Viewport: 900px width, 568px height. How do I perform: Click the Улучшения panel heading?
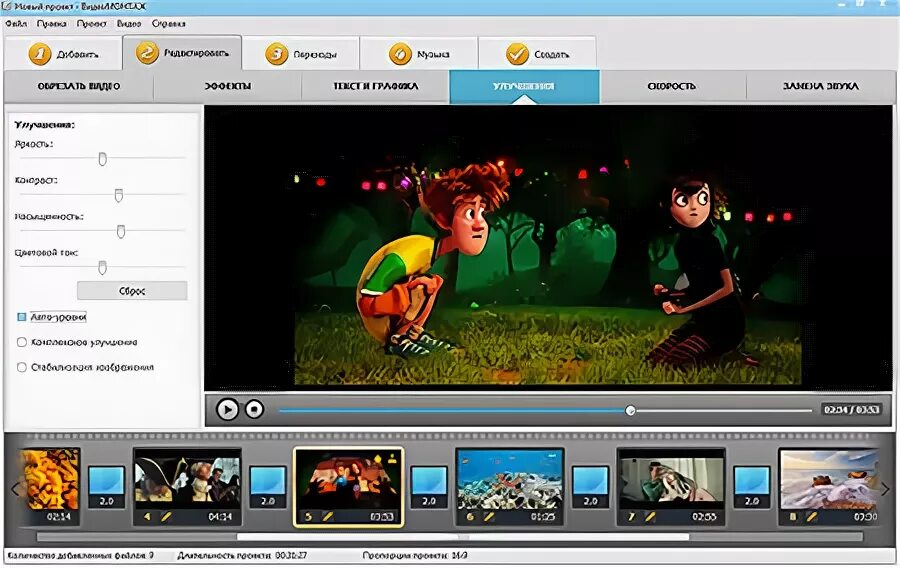pyautogui.click(x=44, y=125)
